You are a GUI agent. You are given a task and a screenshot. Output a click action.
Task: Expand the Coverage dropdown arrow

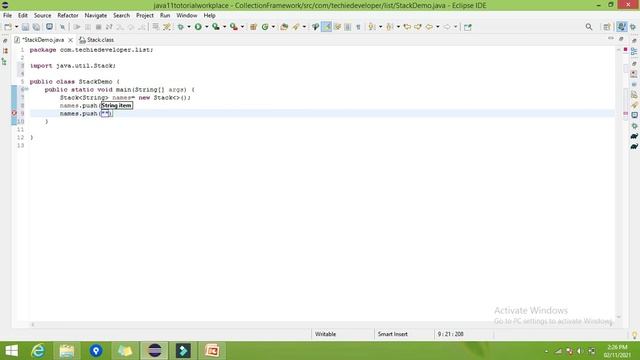[224, 27]
